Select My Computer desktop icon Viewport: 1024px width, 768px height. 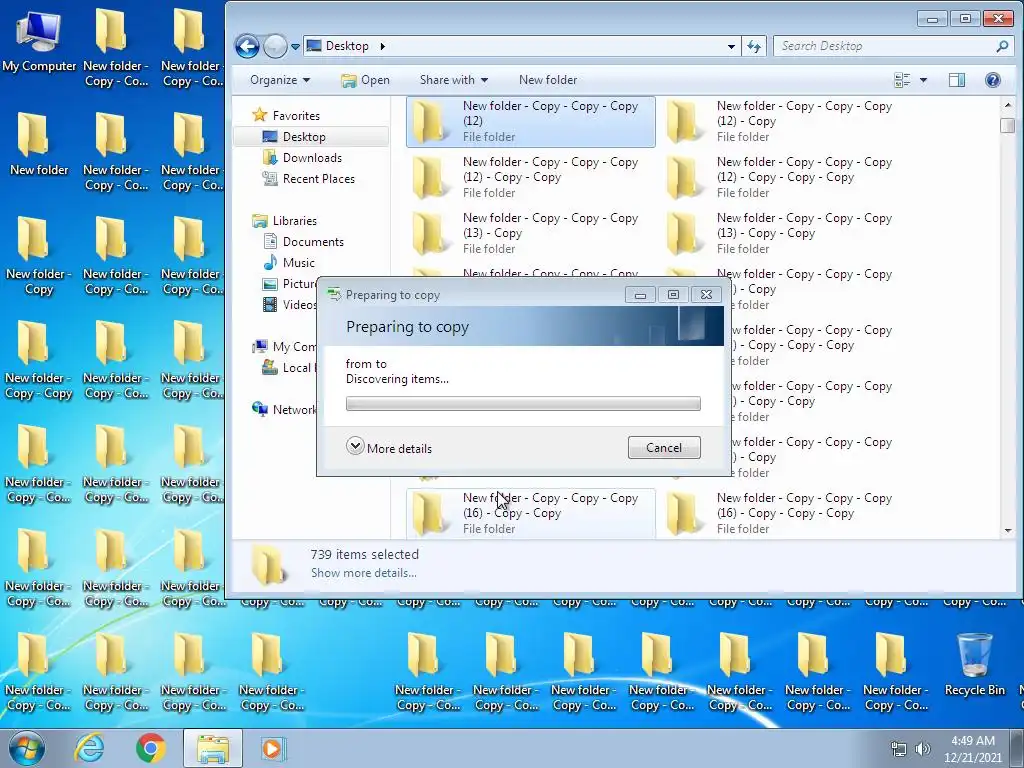tap(39, 42)
